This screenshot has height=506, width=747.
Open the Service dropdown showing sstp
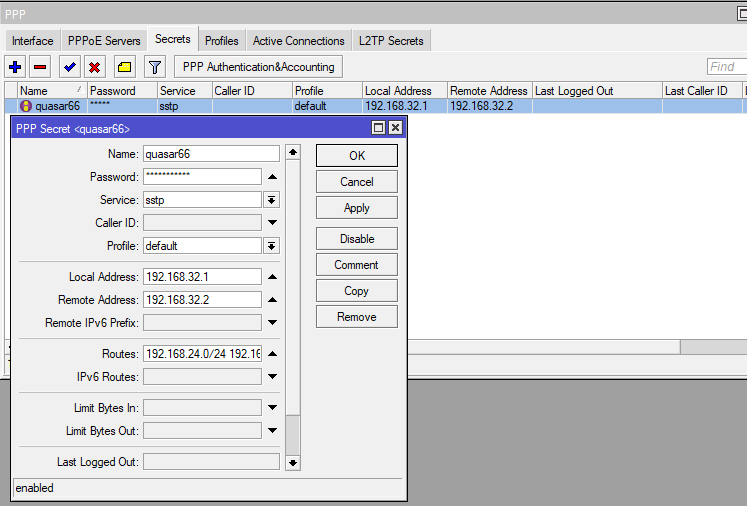click(272, 200)
